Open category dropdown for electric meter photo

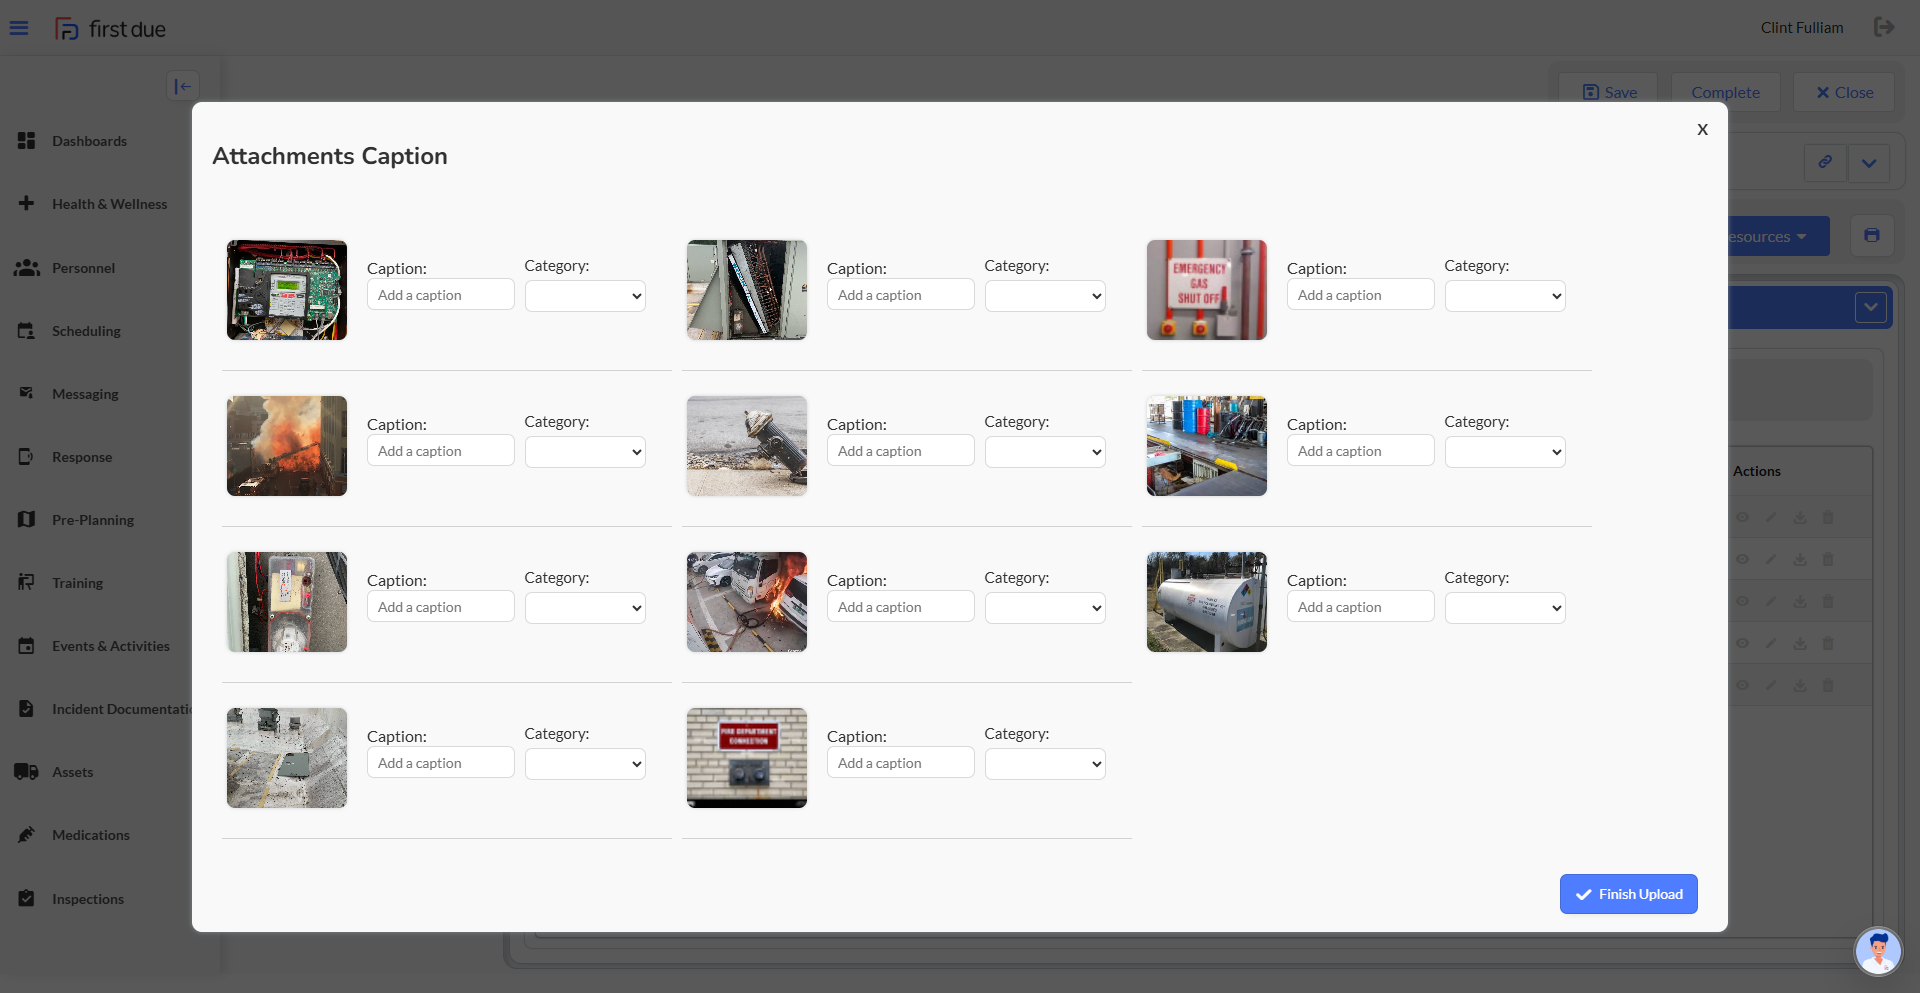pos(585,608)
